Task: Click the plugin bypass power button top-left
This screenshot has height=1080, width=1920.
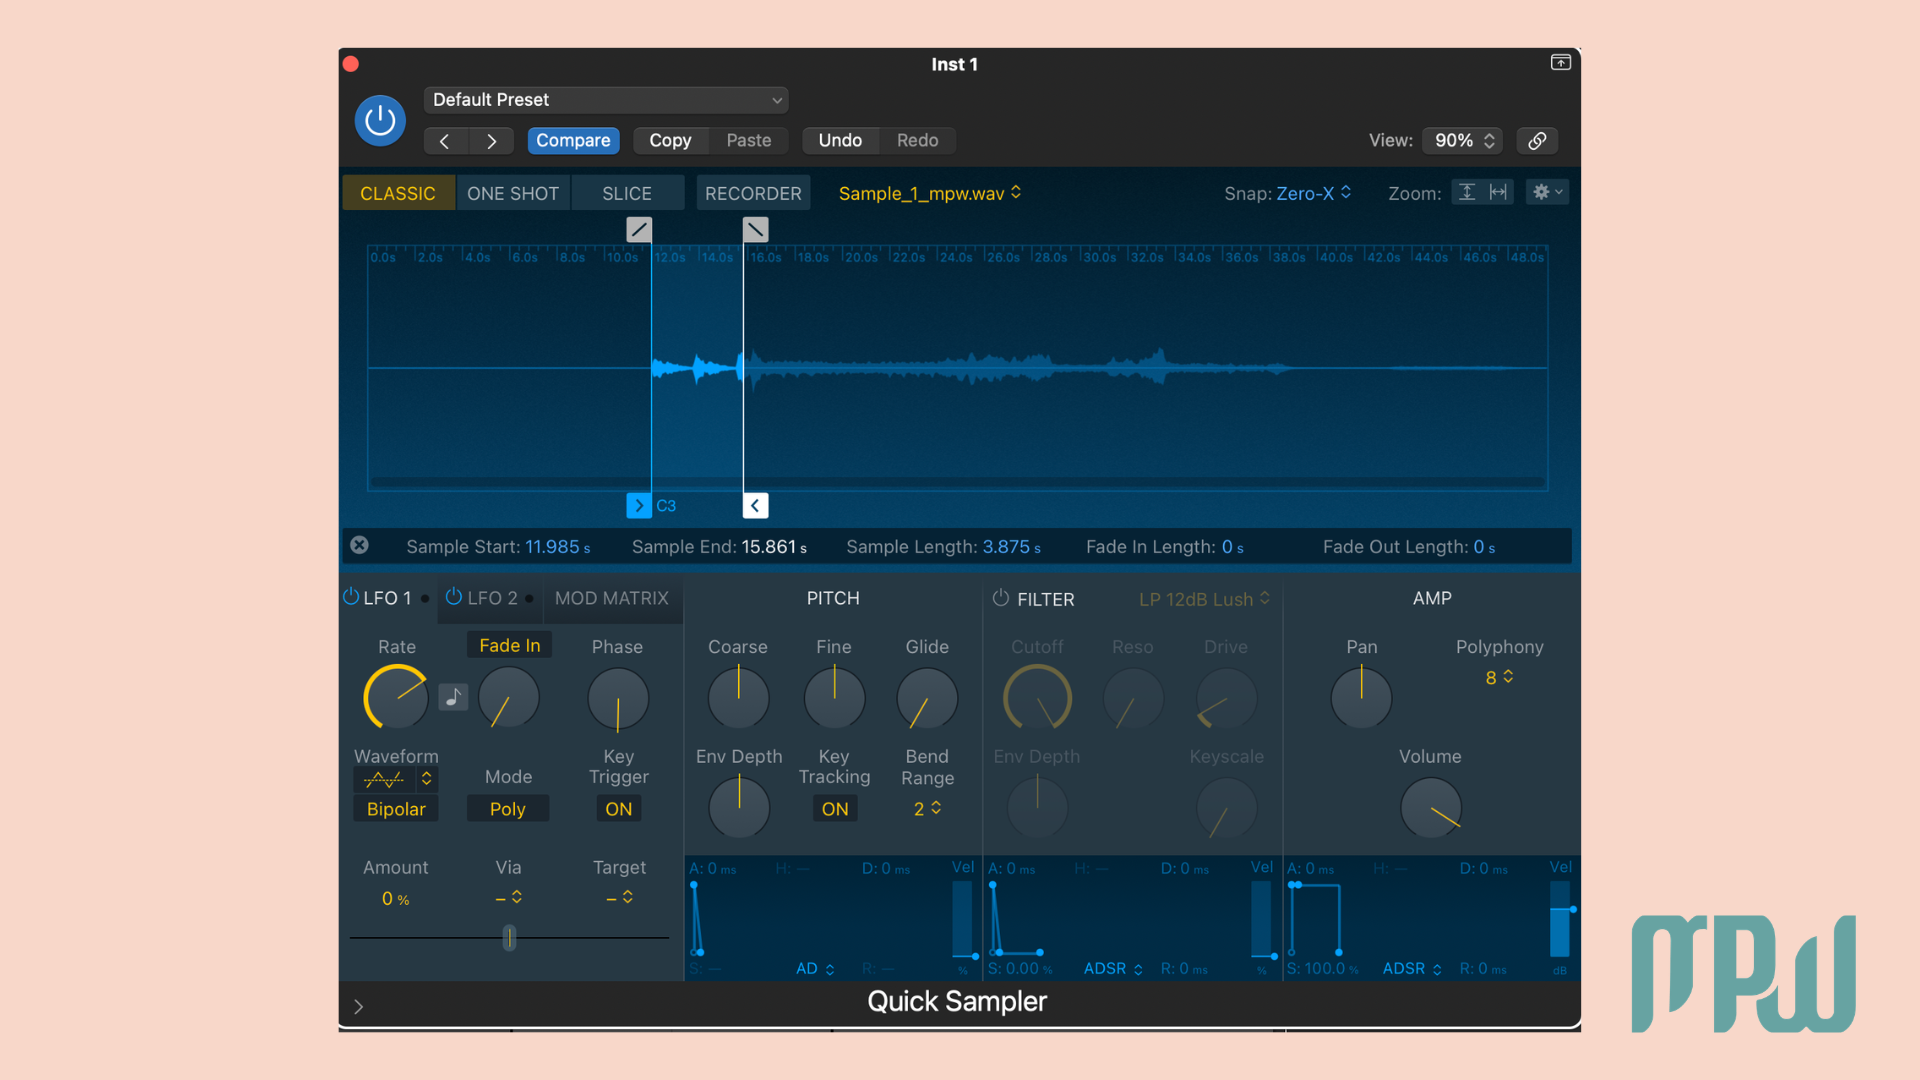Action: 379,120
